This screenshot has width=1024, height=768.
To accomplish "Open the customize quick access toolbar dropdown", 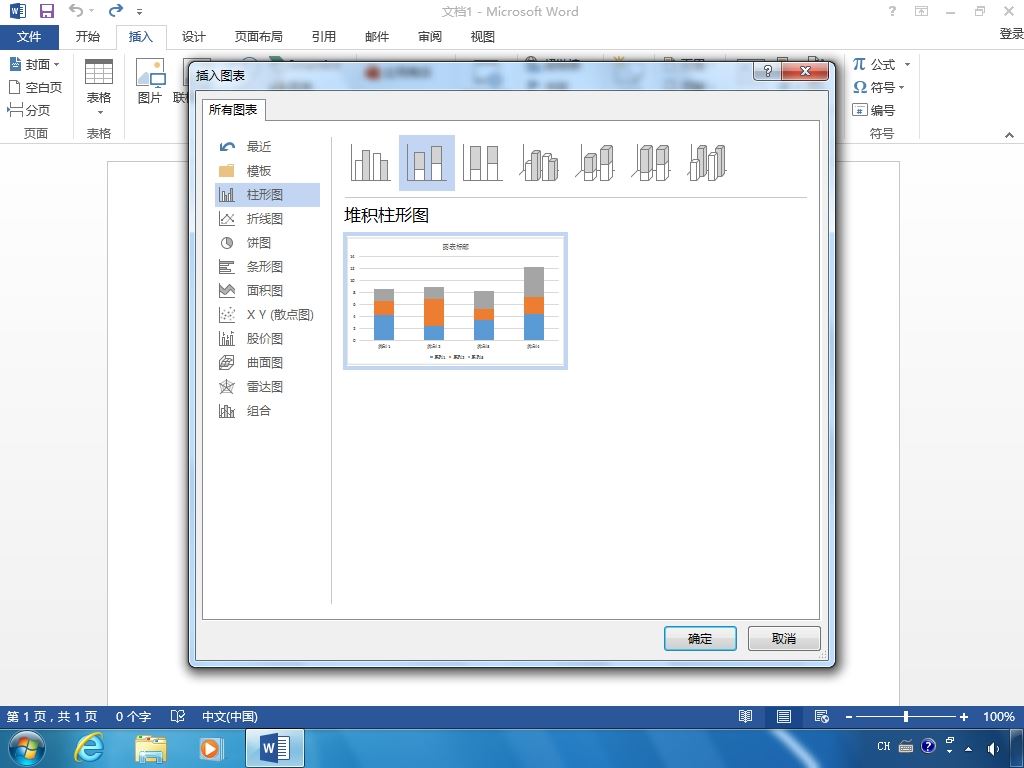I will [x=139, y=12].
